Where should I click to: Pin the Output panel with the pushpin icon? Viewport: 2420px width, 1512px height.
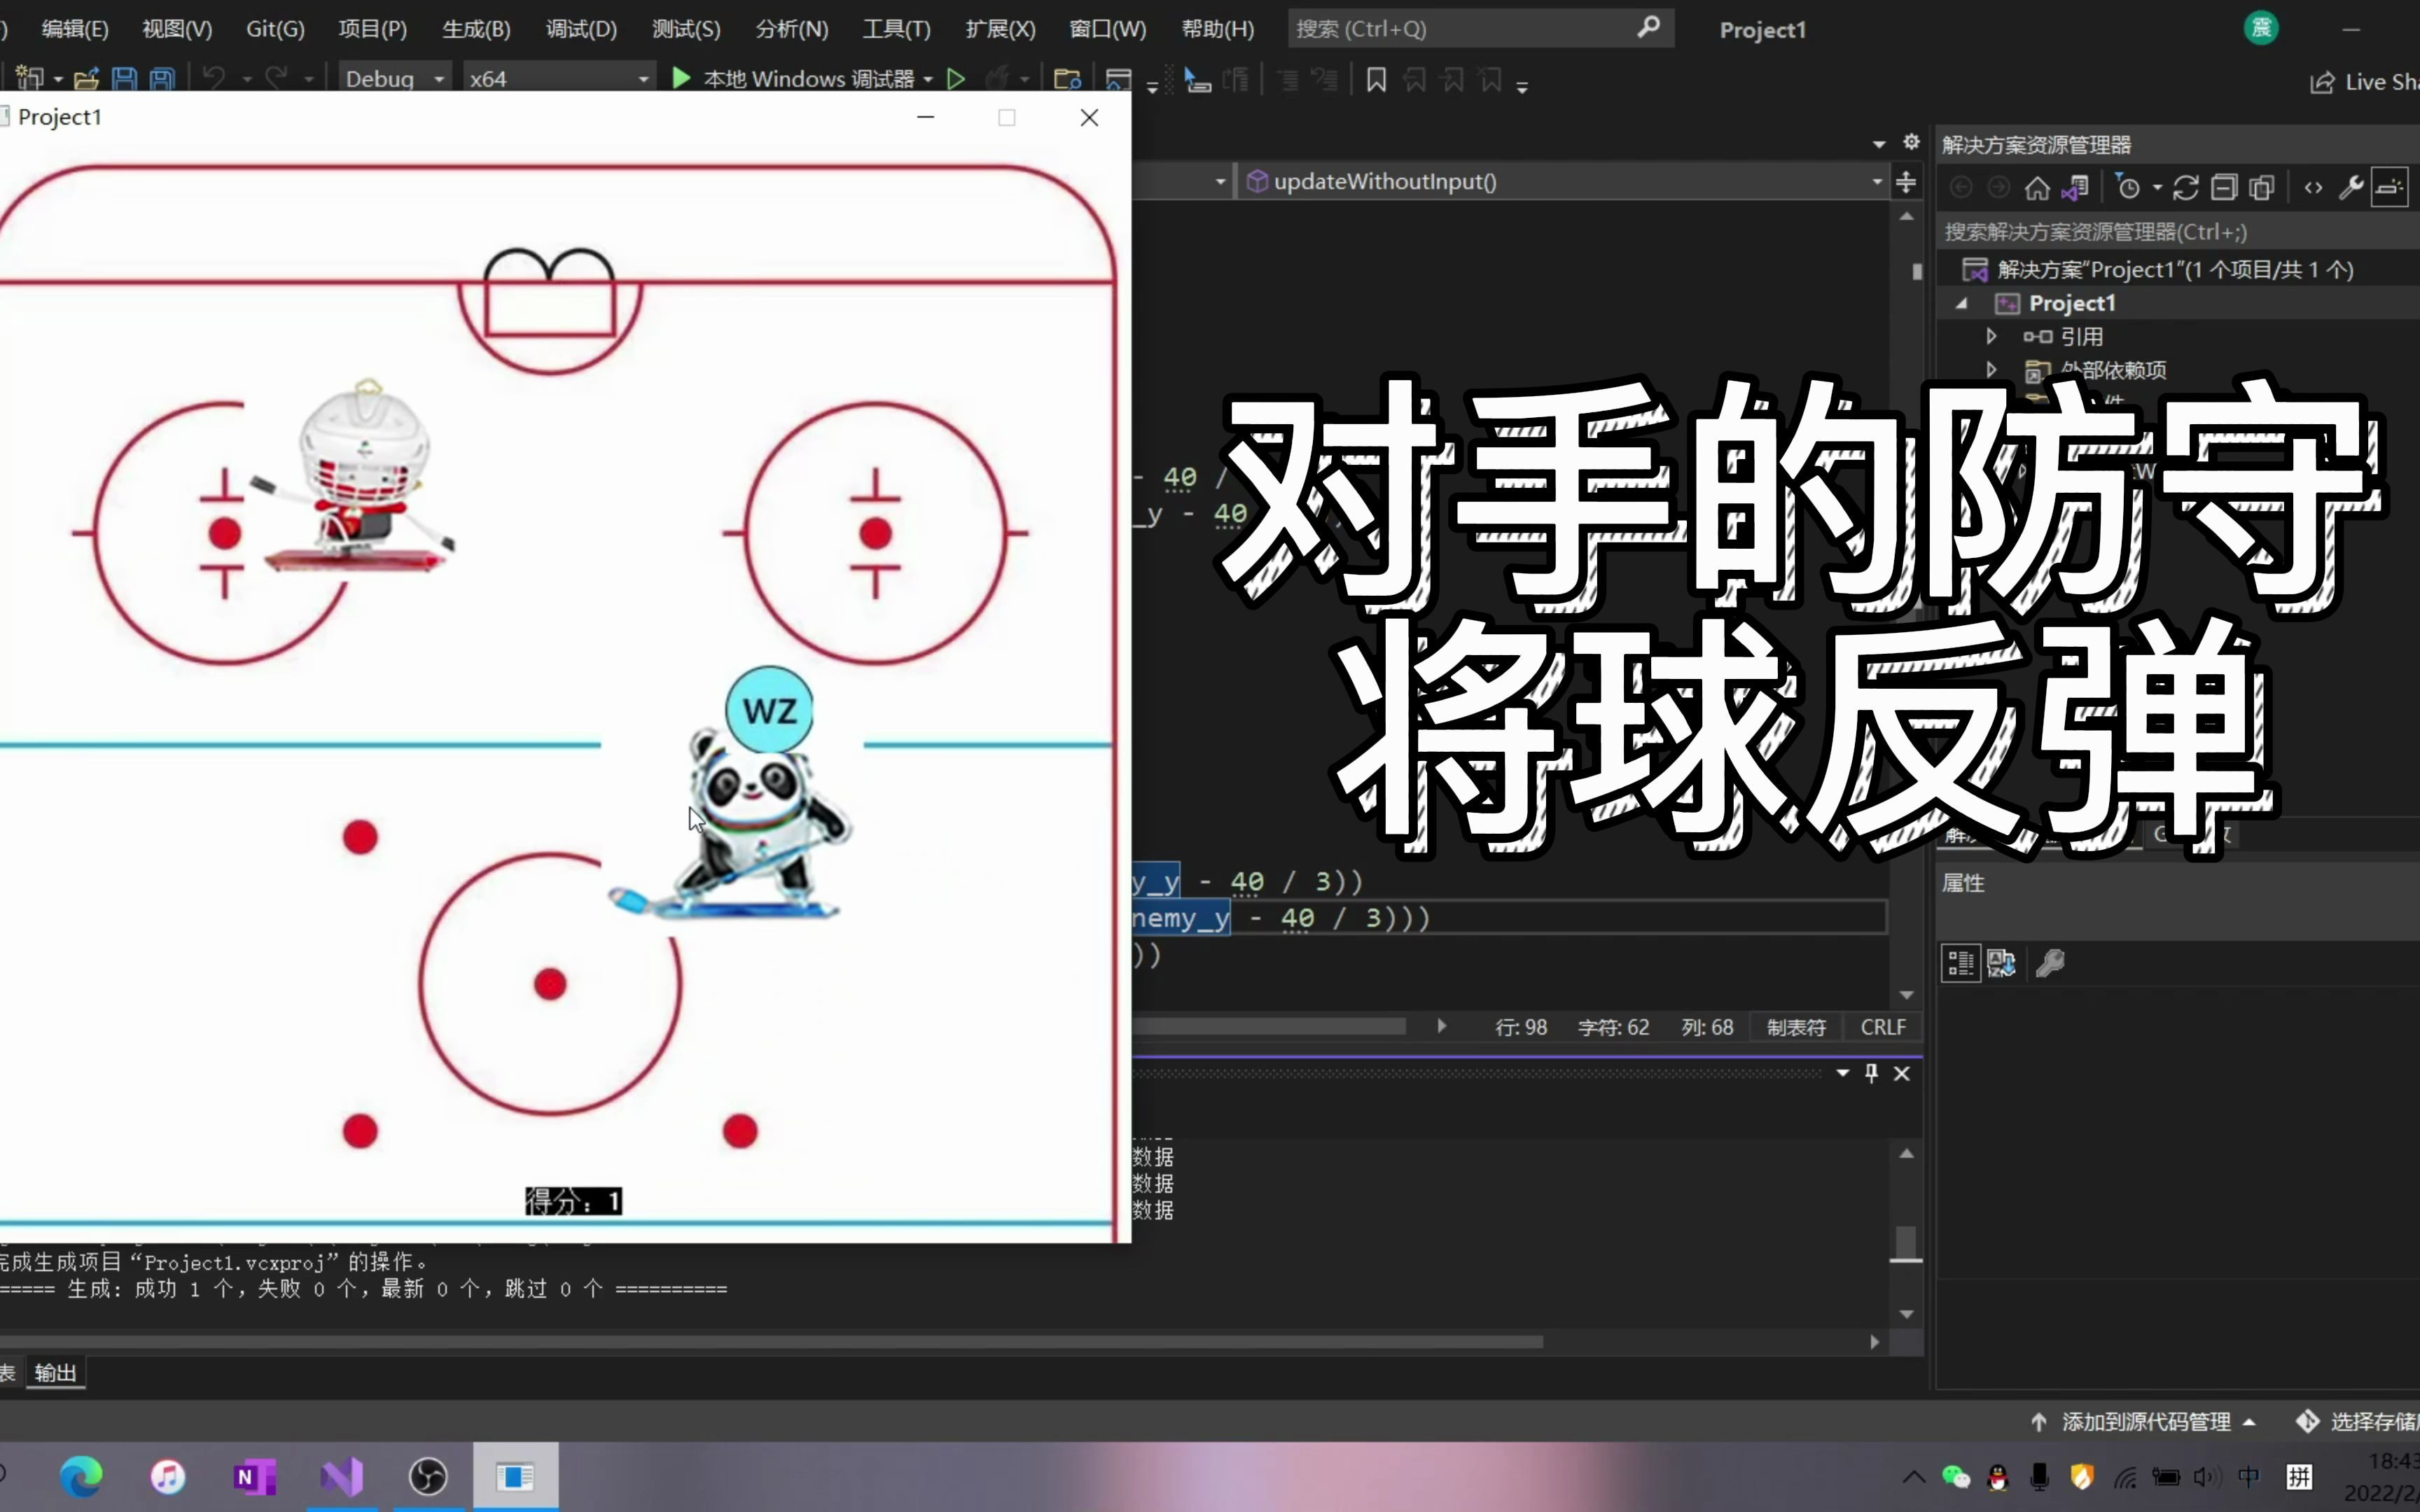[1871, 1073]
